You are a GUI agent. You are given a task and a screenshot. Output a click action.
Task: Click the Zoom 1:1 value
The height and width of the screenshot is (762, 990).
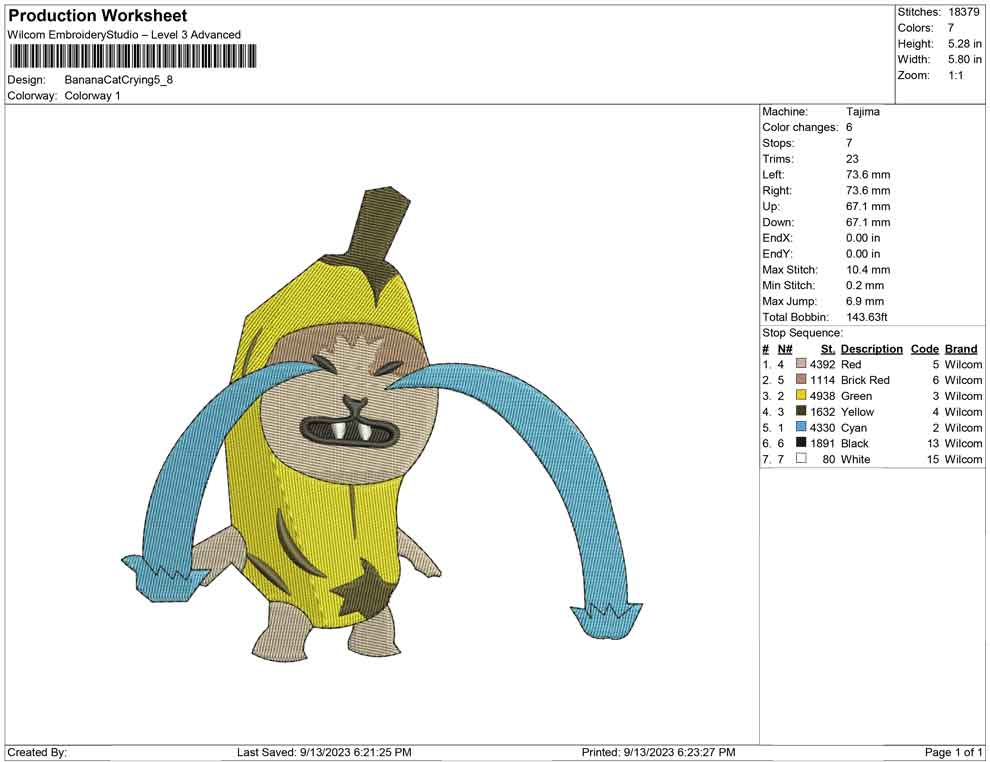pos(955,76)
